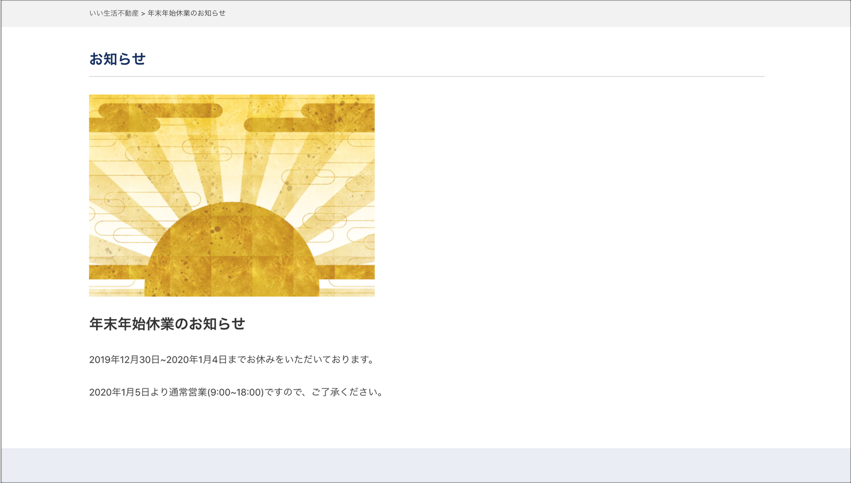Click the 2019年12月30日 start date text
This screenshot has height=483, width=851.
tap(123, 360)
